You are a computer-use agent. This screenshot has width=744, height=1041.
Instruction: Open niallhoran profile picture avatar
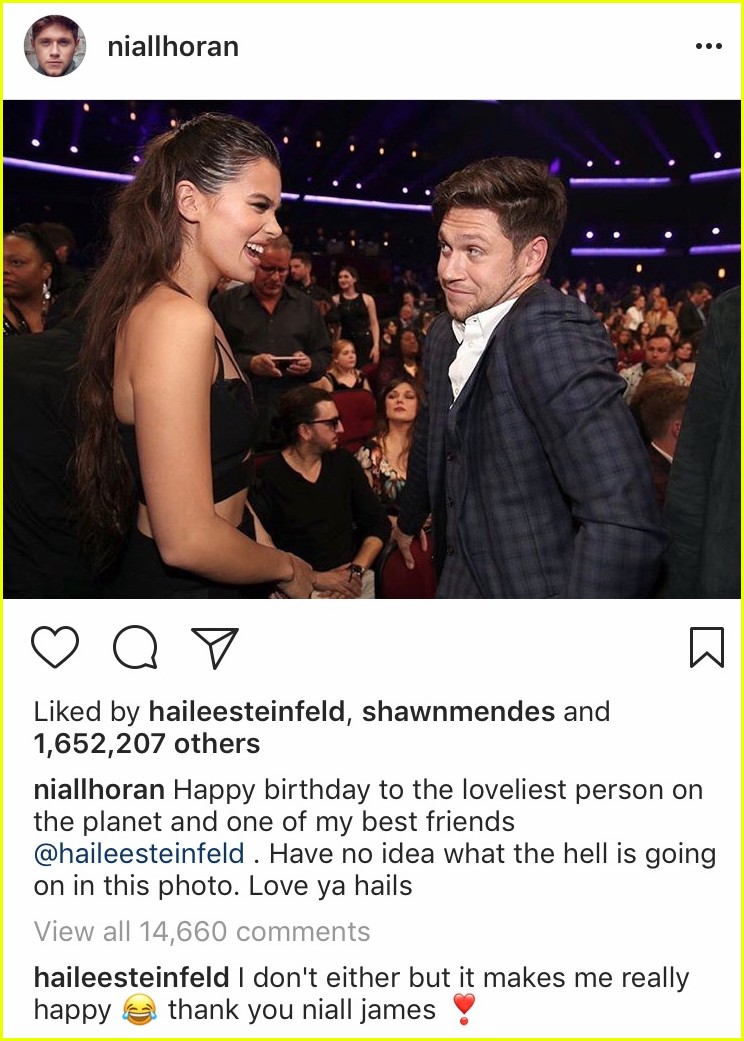[55, 46]
